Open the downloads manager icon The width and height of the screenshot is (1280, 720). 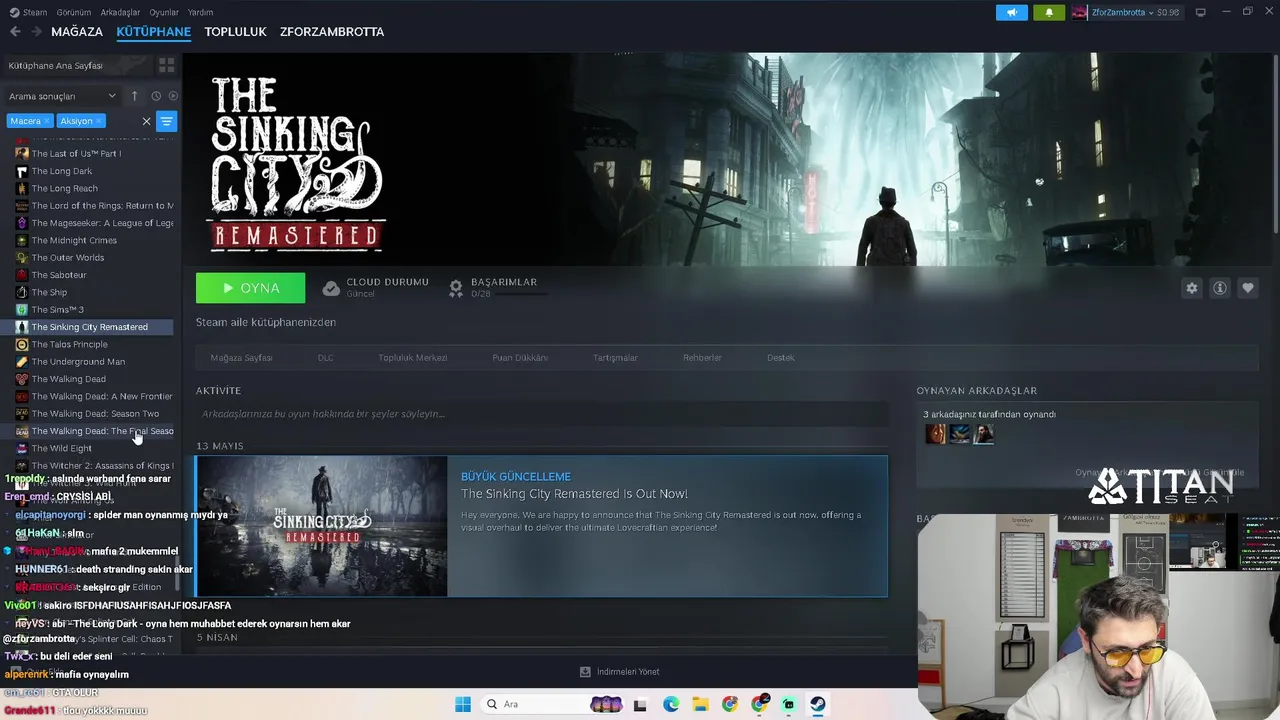[585, 672]
